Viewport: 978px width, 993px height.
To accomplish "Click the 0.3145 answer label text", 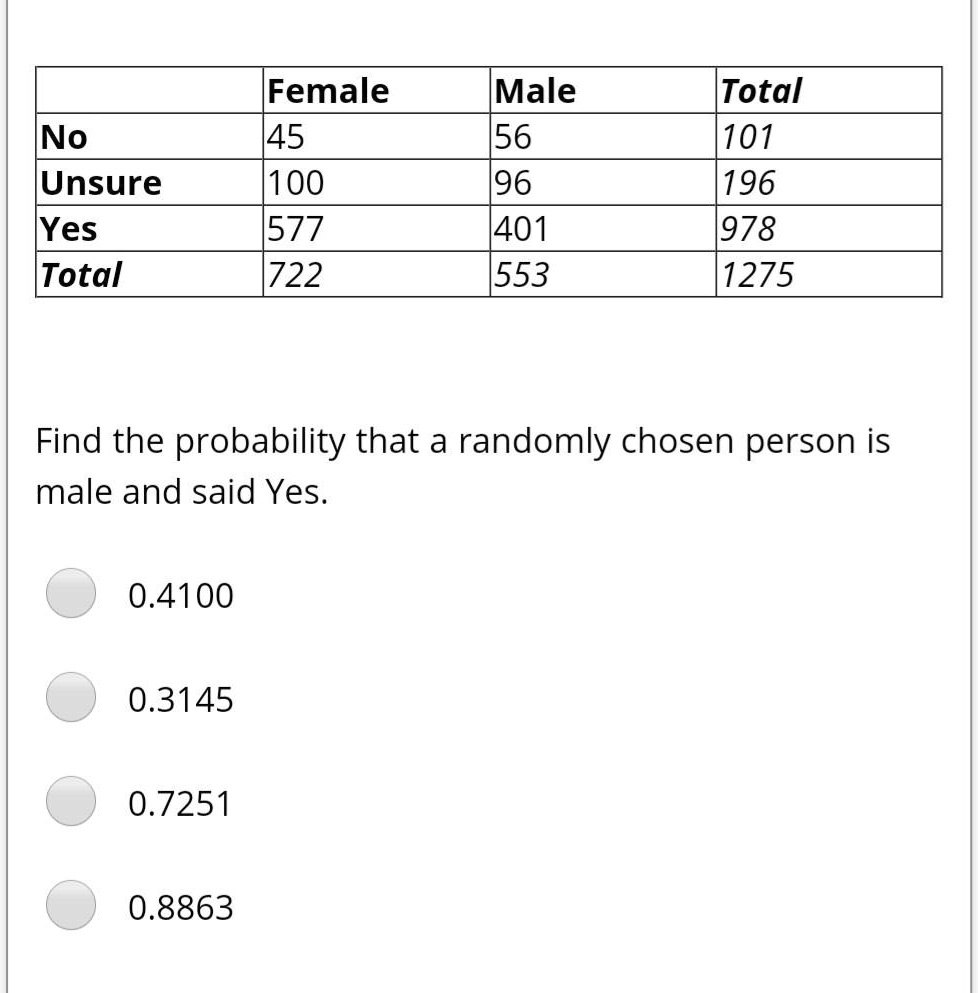I will (181, 698).
